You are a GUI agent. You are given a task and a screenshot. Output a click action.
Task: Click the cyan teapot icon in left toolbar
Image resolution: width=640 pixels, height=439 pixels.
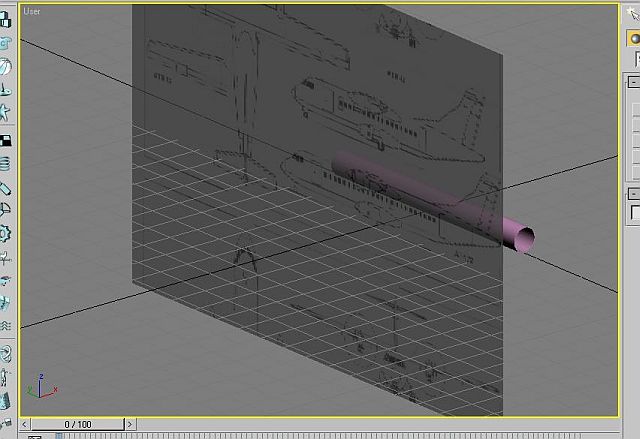tap(6, 43)
